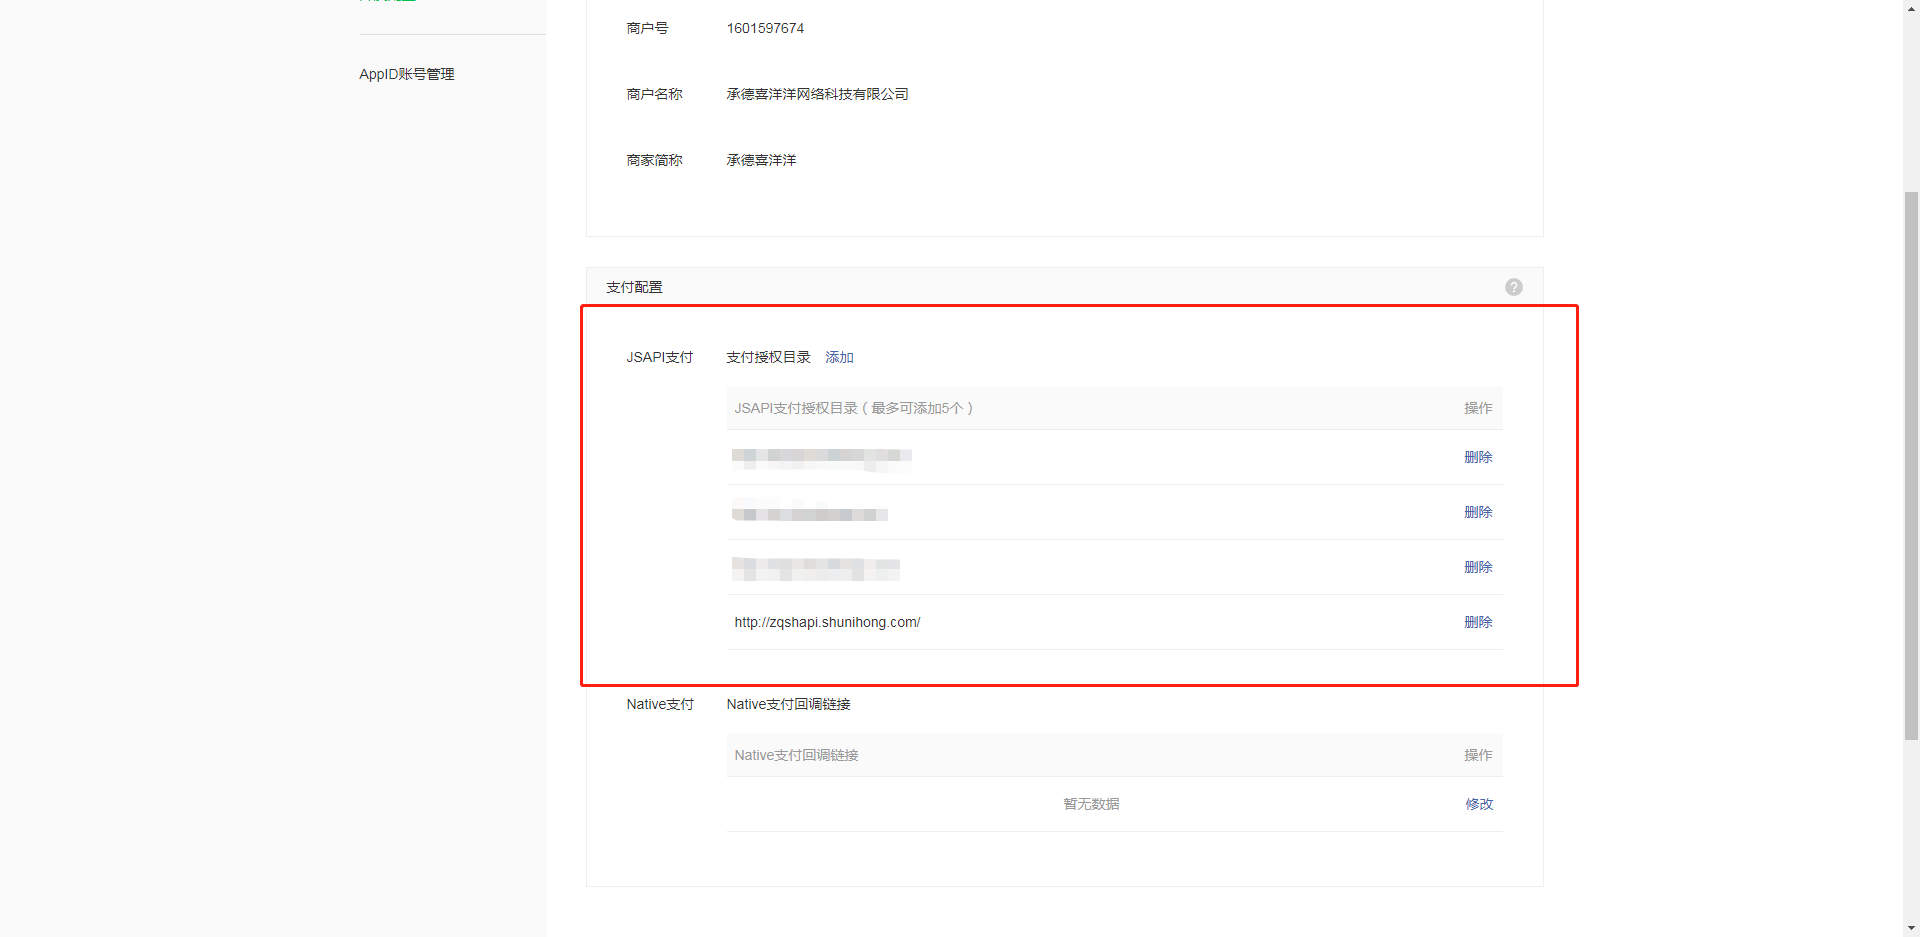Screen dimensions: 1920x937
Task: Click the JSAPI支付授权目录 table header
Action: pos(853,408)
